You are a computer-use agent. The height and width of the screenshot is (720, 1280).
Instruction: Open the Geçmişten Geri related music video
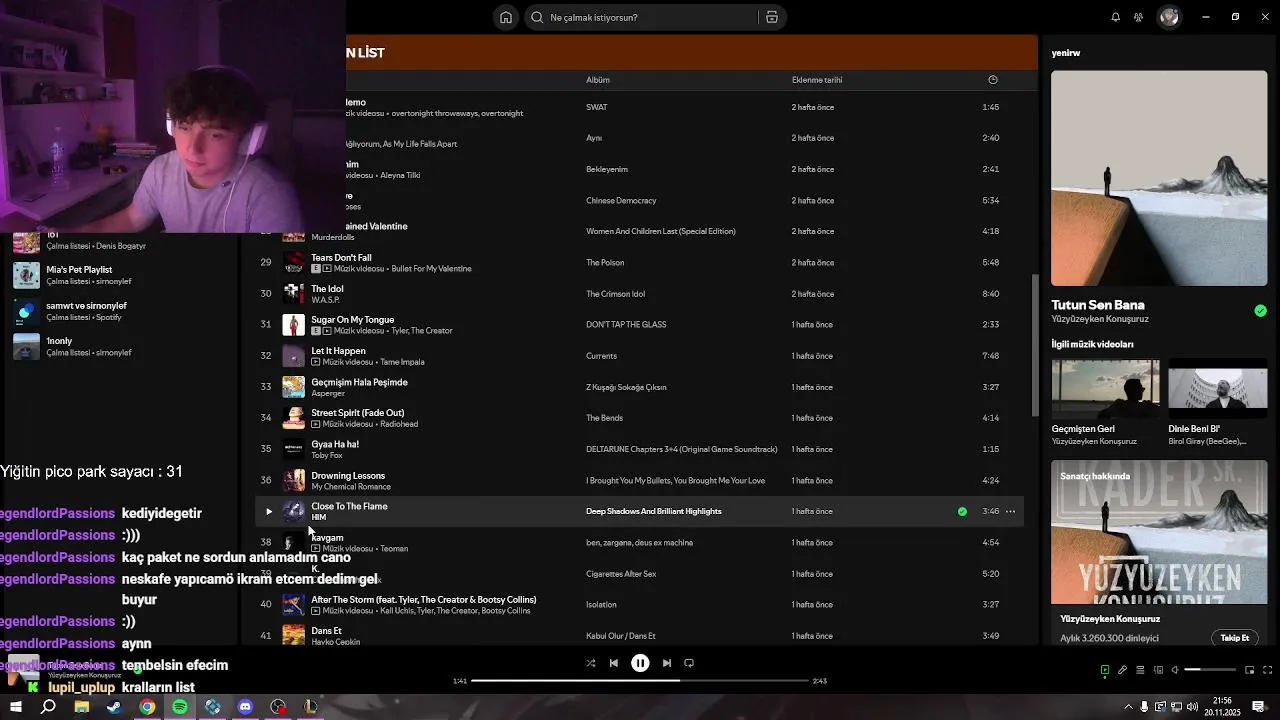pos(1105,402)
